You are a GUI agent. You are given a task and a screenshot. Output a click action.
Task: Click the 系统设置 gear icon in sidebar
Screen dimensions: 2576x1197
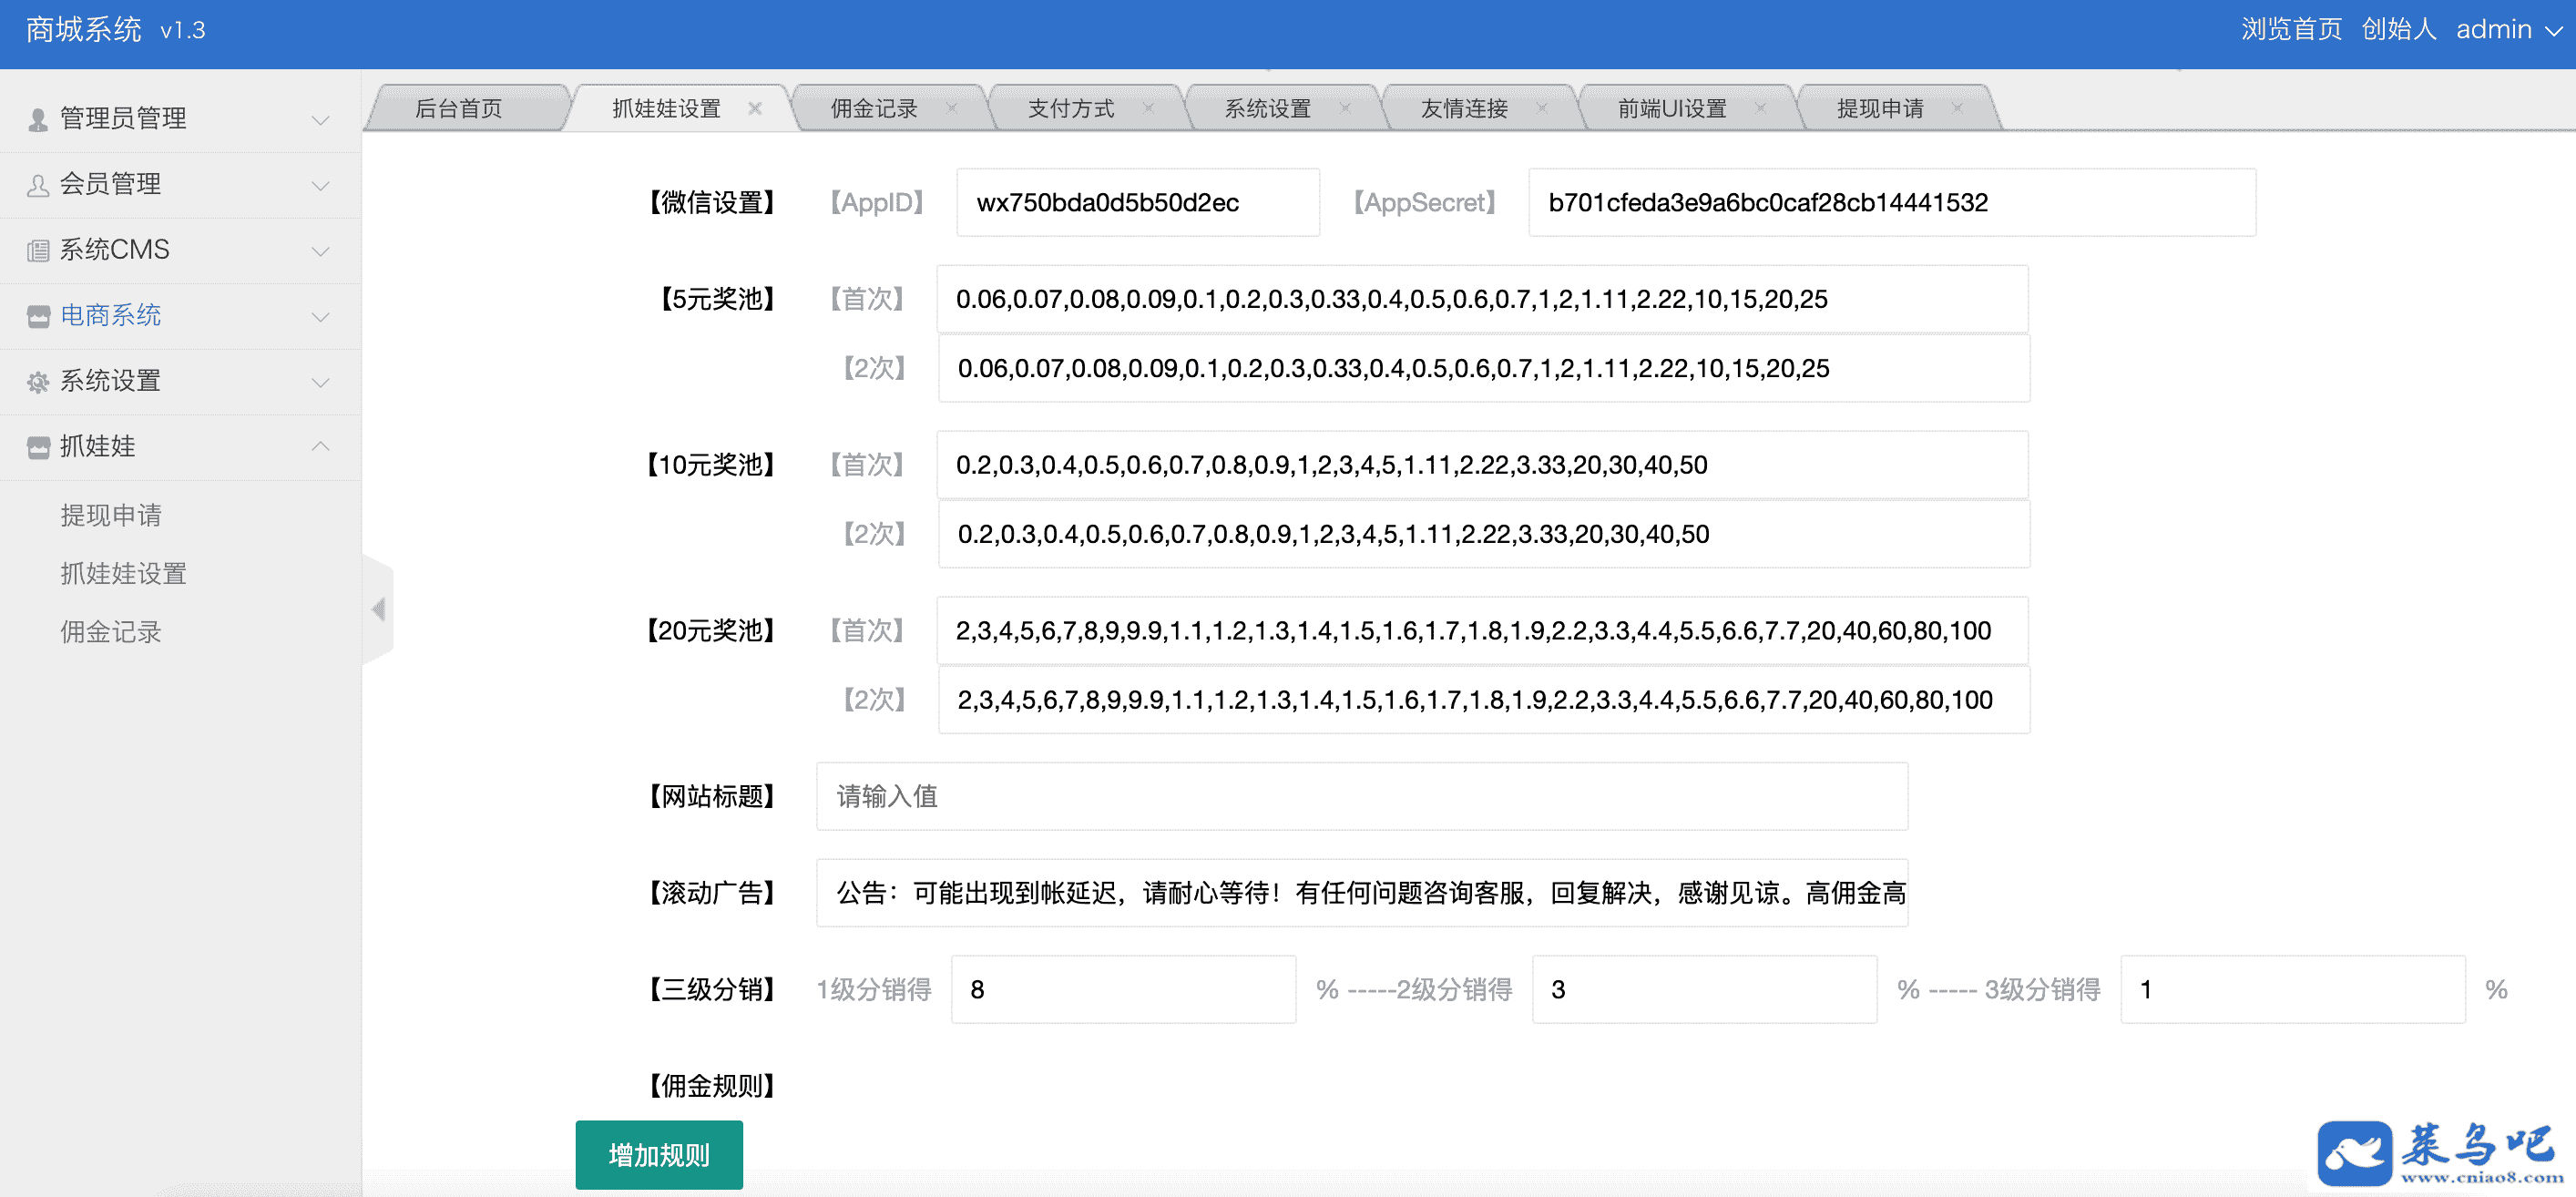pyautogui.click(x=38, y=382)
